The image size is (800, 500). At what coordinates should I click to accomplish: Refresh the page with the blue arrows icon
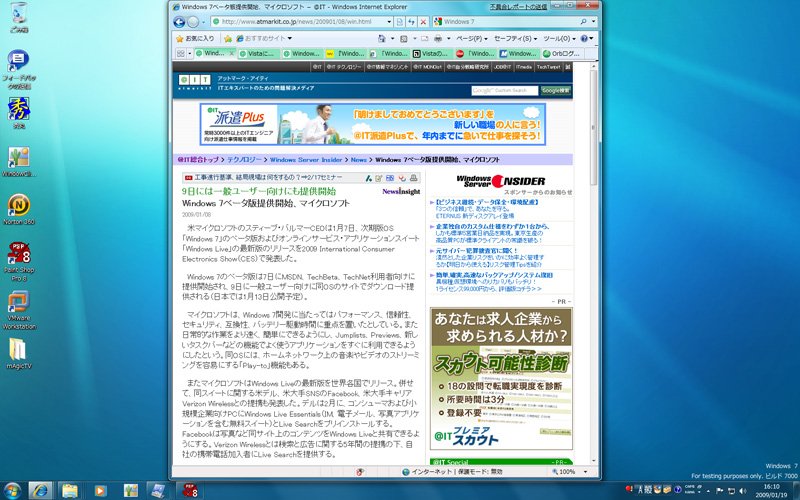(x=411, y=22)
